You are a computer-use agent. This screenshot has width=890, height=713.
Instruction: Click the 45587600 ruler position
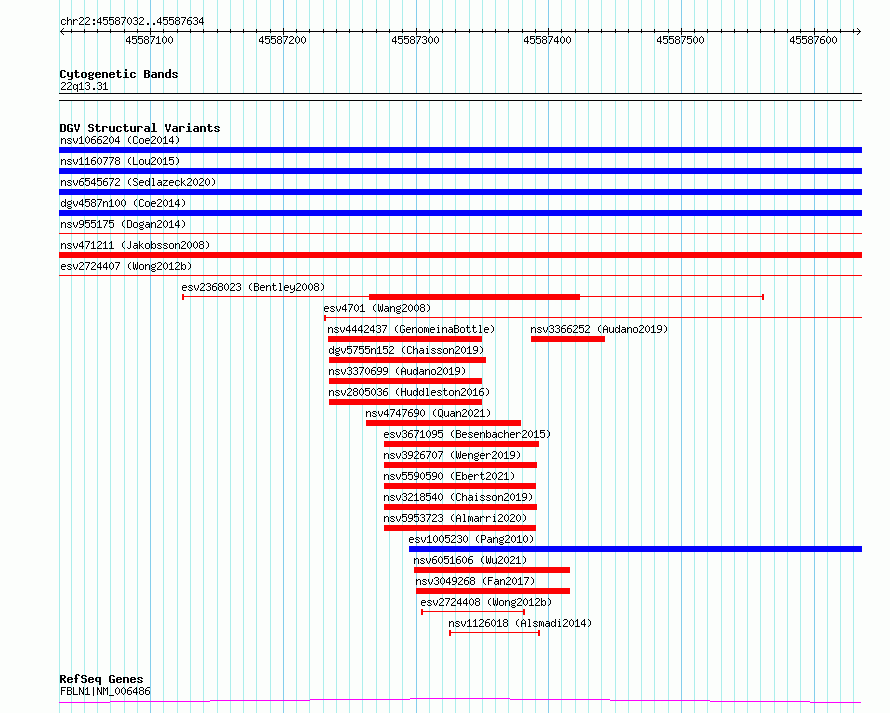point(813,40)
